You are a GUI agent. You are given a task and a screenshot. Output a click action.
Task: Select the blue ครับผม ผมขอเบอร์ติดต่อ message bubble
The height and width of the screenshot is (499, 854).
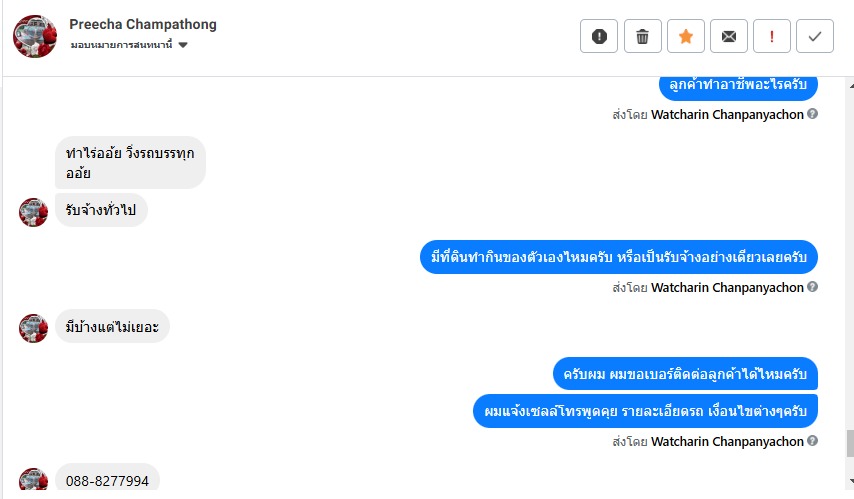[x=685, y=373]
